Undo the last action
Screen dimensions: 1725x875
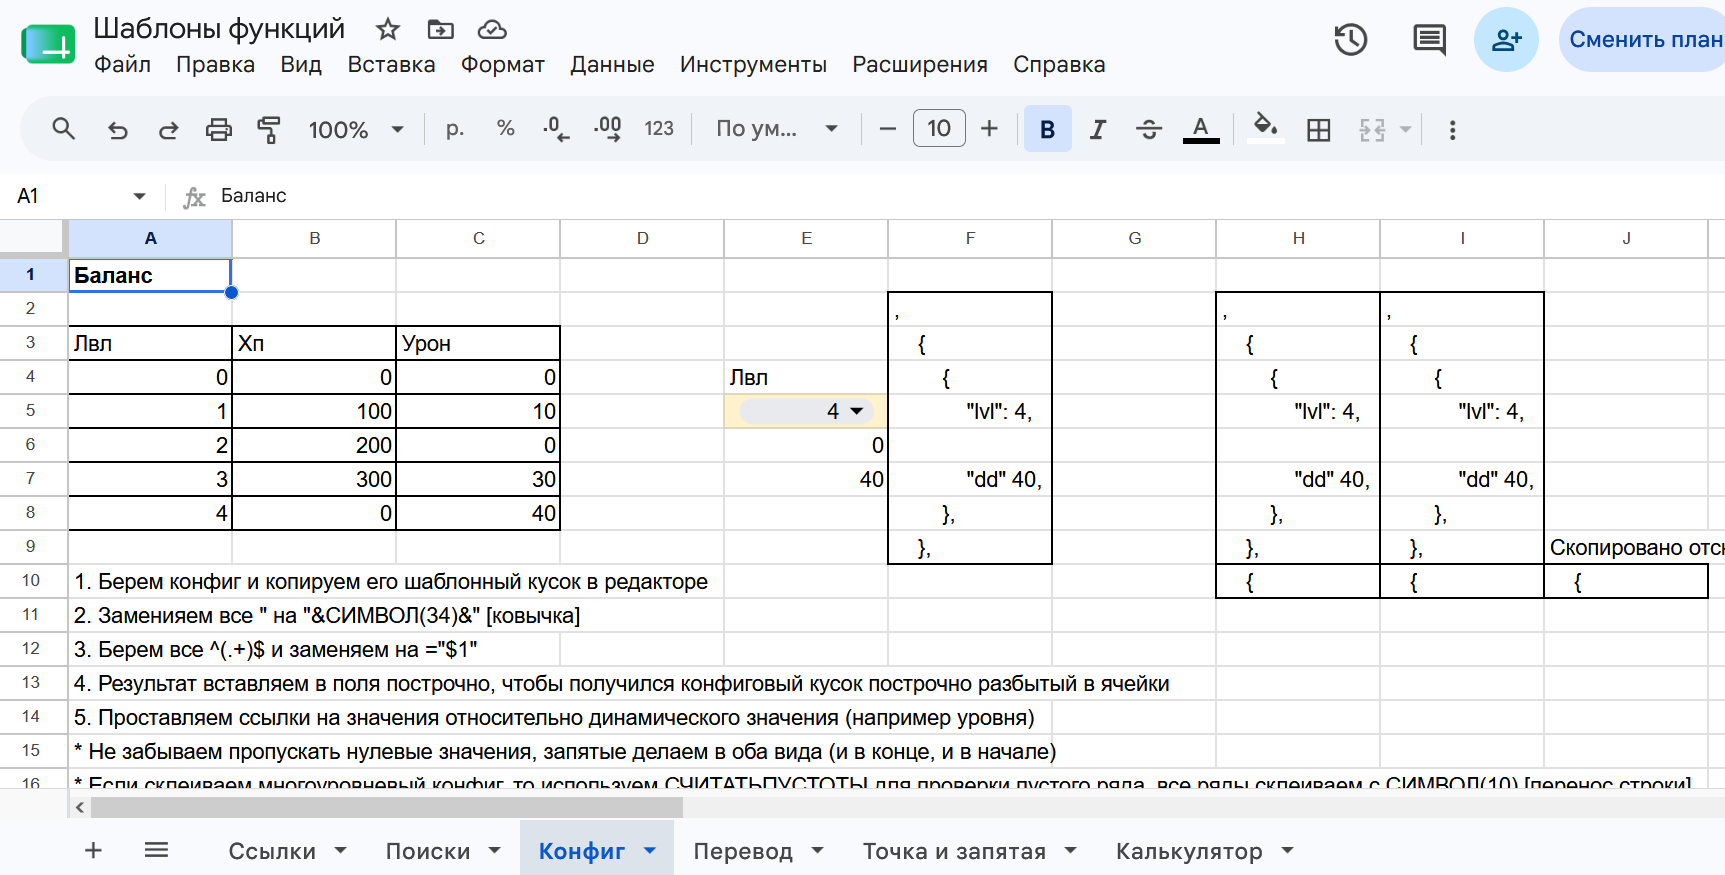[x=118, y=129]
